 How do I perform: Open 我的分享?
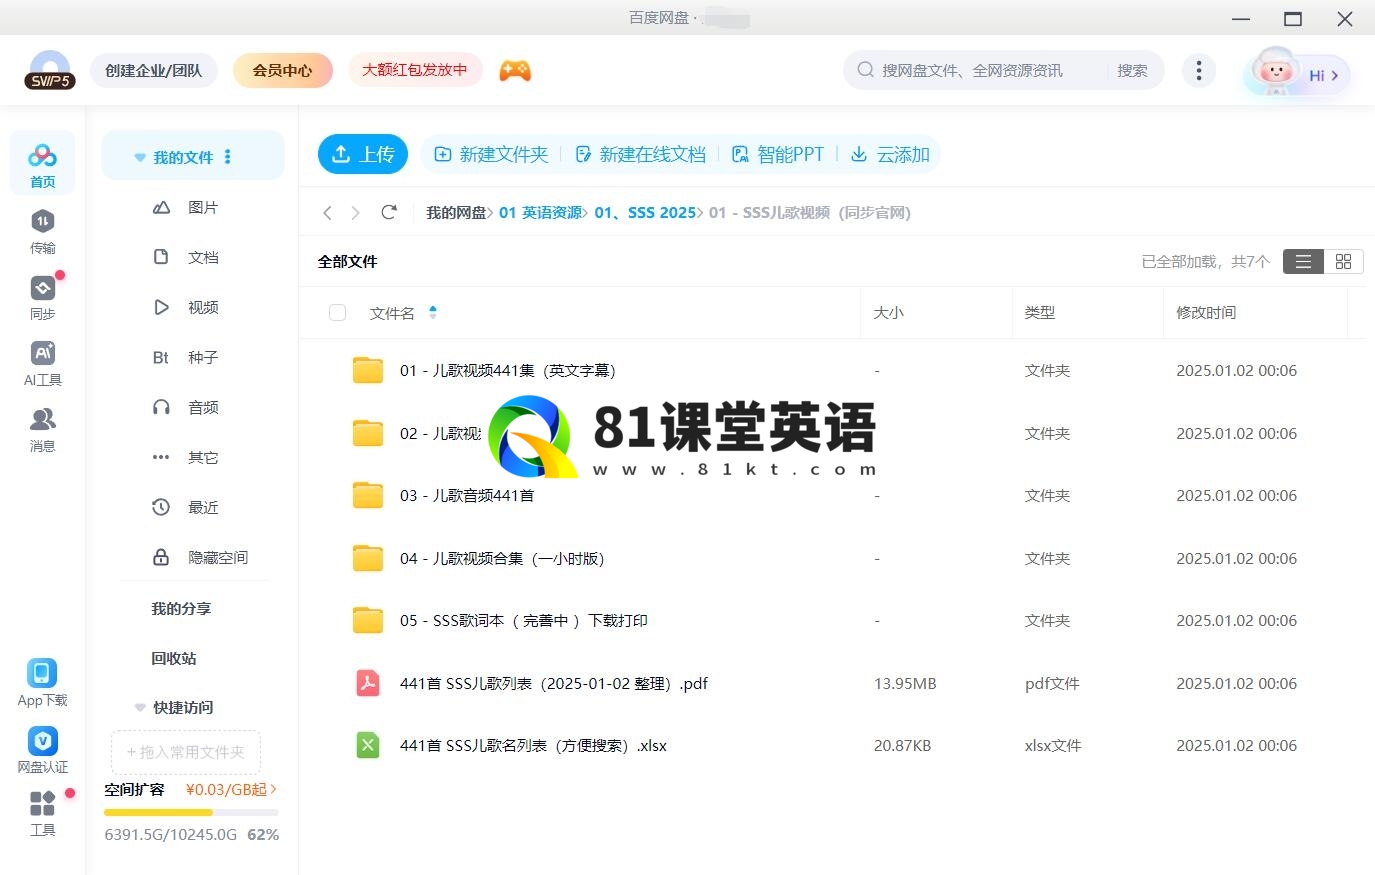(x=181, y=608)
